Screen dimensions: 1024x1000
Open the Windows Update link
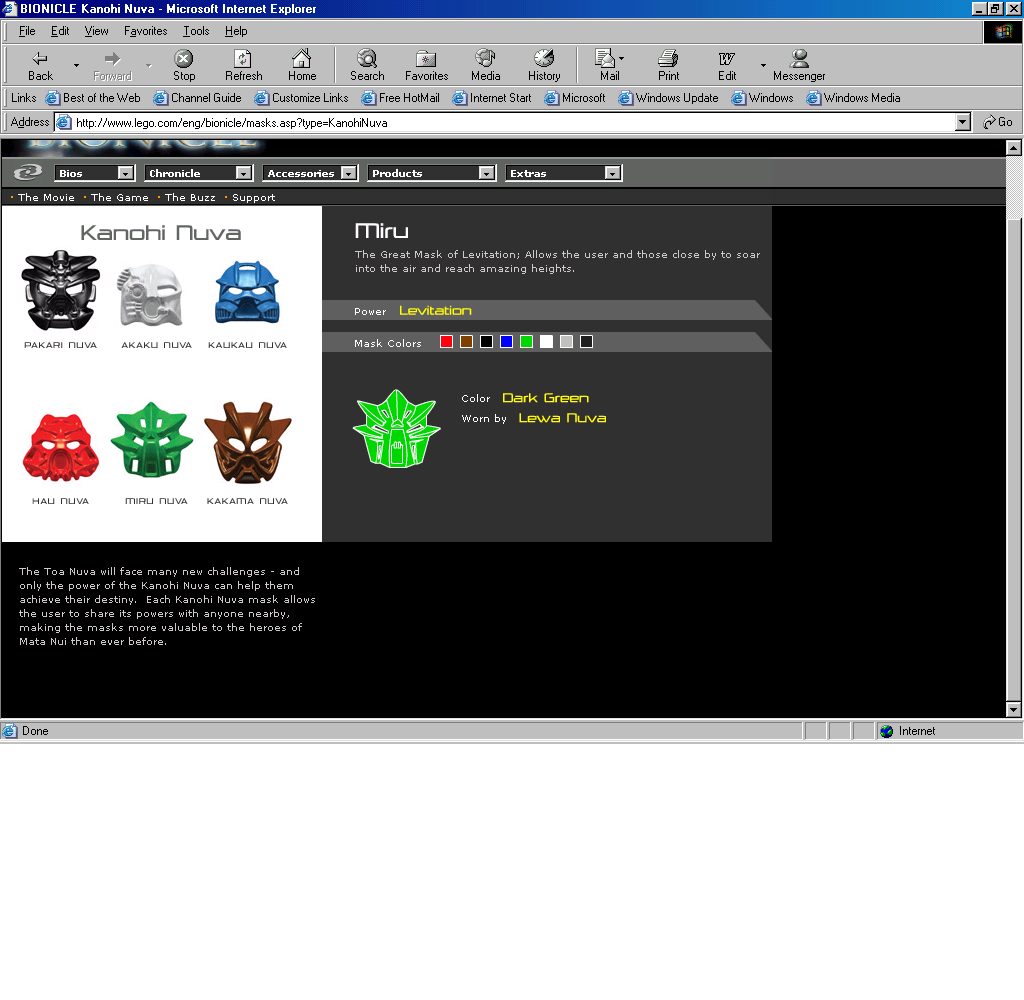tap(669, 98)
